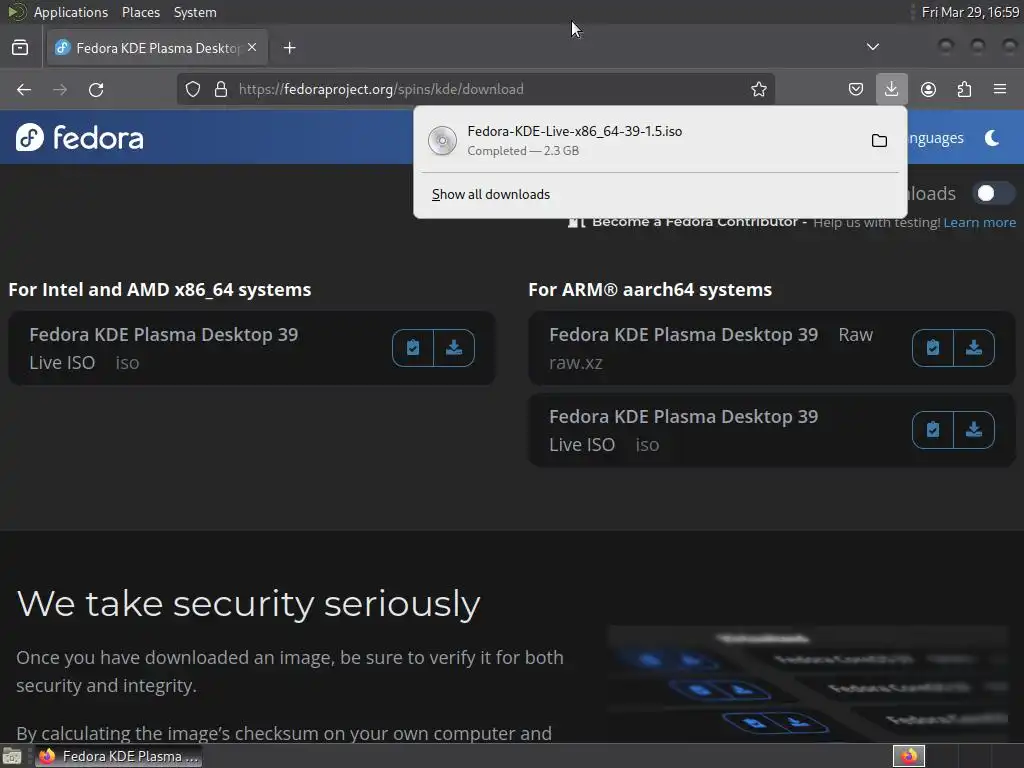Verify checksum for the x86_64 Live ISO
This screenshot has width=1024, height=768.
click(413, 347)
